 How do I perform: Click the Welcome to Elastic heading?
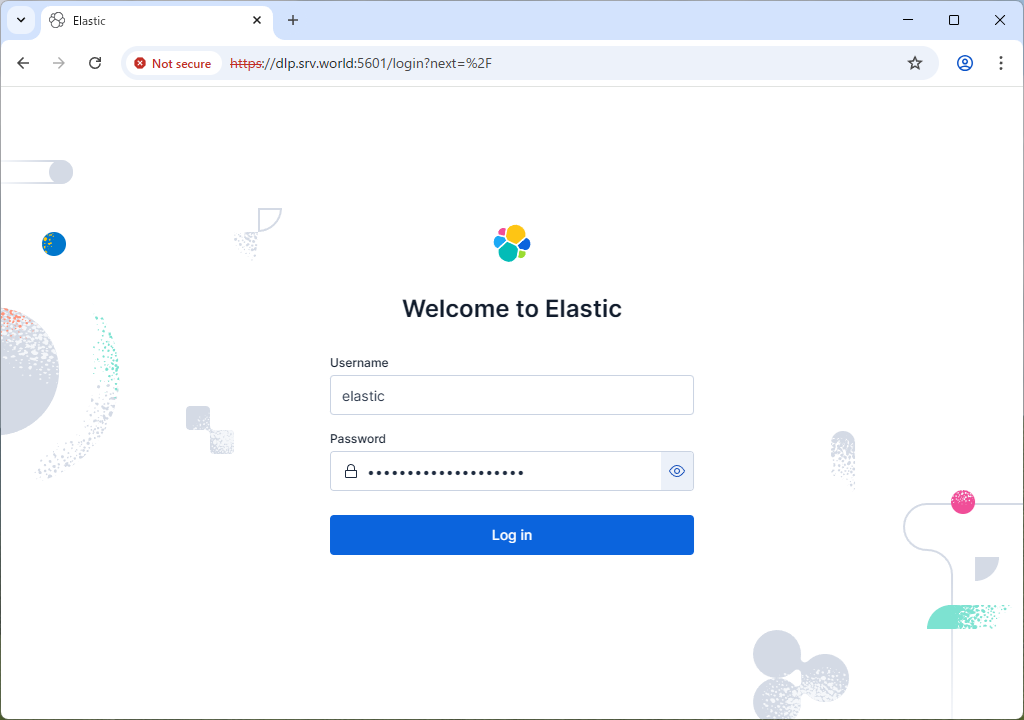[x=511, y=308]
